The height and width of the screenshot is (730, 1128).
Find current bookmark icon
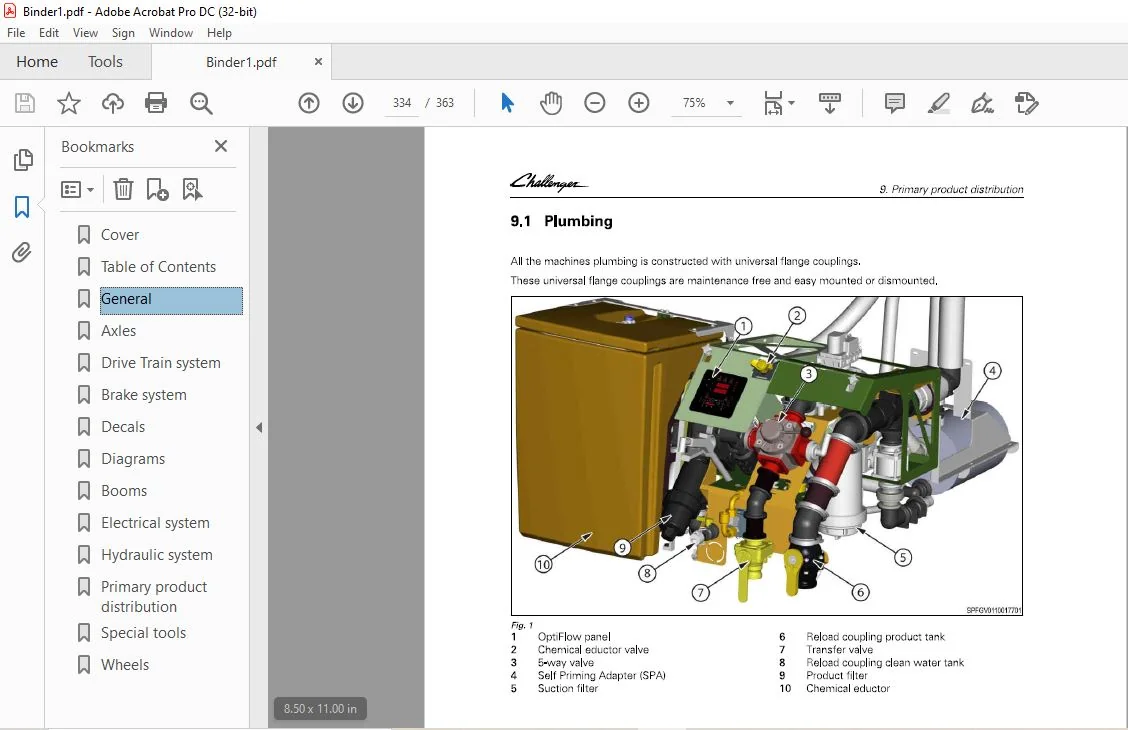(x=192, y=189)
